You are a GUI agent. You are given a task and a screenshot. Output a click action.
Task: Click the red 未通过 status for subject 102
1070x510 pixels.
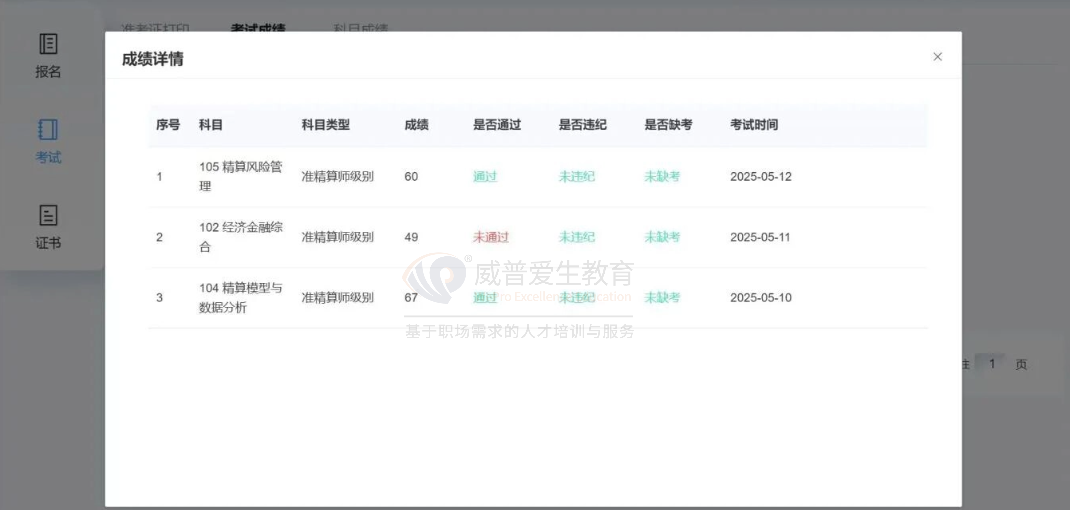click(x=491, y=237)
